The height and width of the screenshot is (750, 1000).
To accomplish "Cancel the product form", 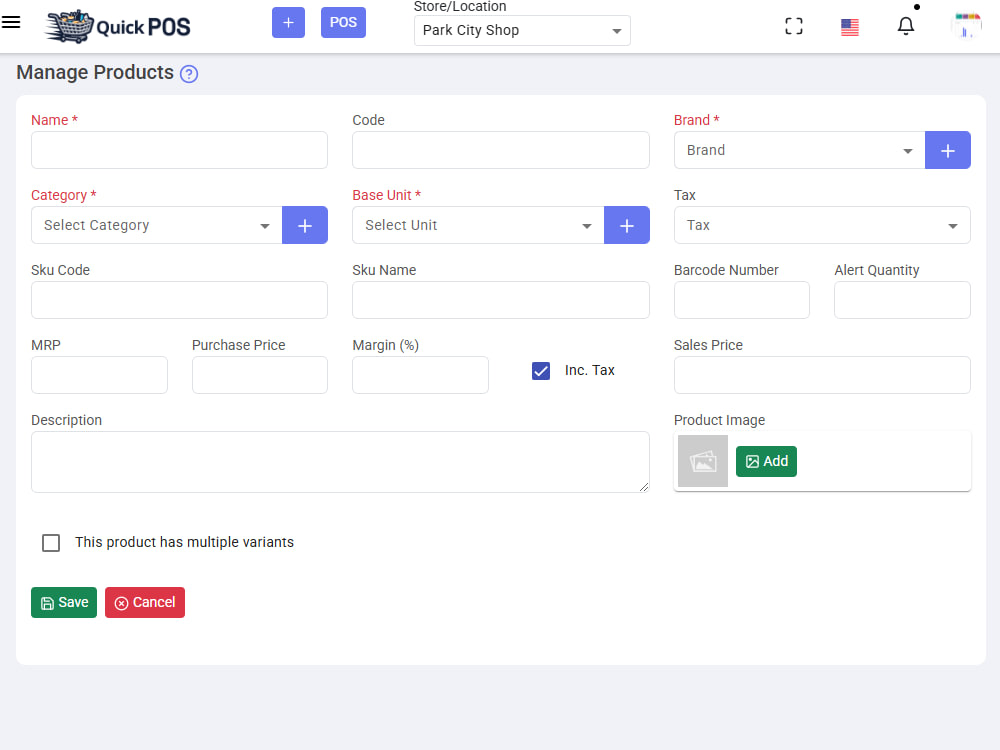I will tap(145, 603).
